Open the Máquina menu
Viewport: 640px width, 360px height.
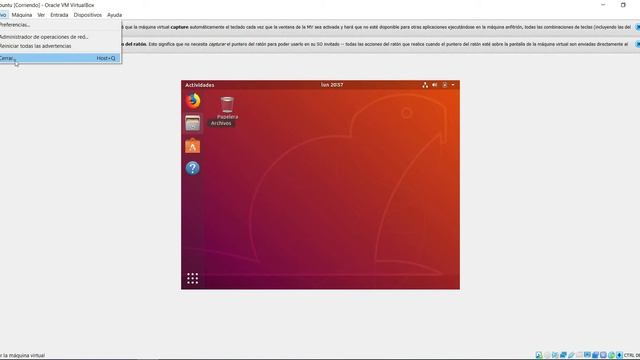click(x=22, y=15)
